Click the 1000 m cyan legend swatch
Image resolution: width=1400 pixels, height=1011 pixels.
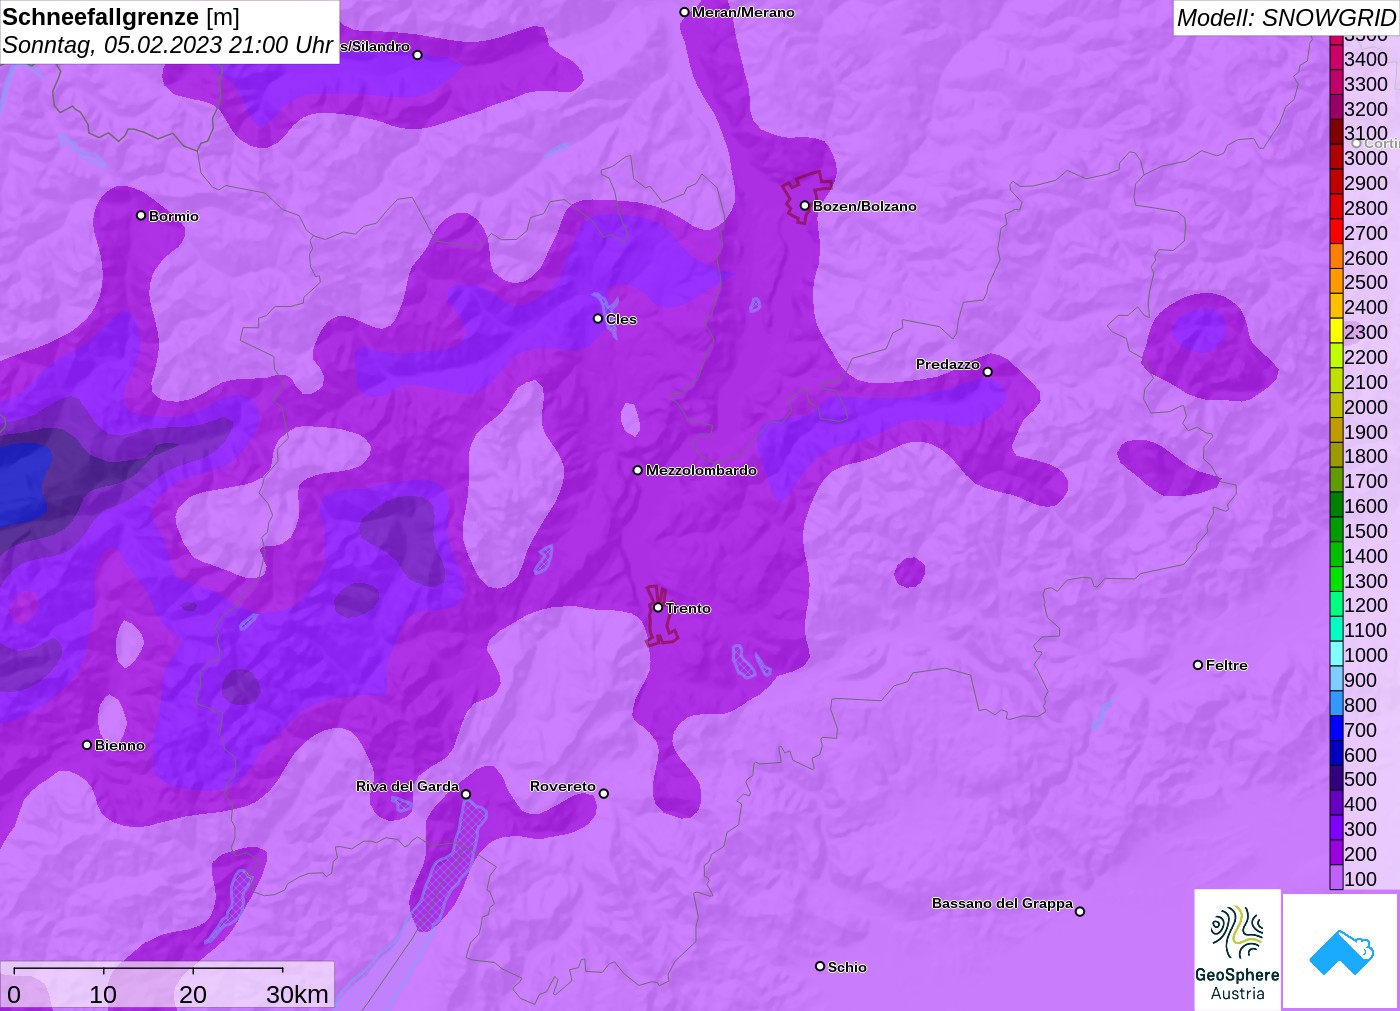tap(1336, 655)
